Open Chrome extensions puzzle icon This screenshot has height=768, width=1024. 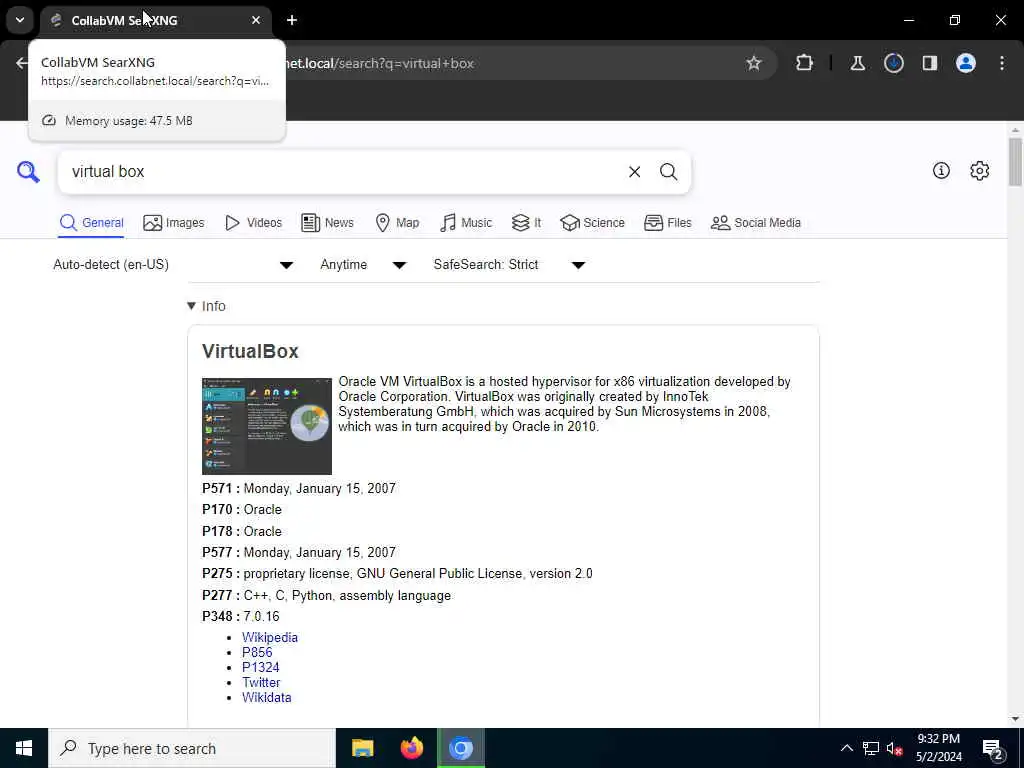coord(805,63)
